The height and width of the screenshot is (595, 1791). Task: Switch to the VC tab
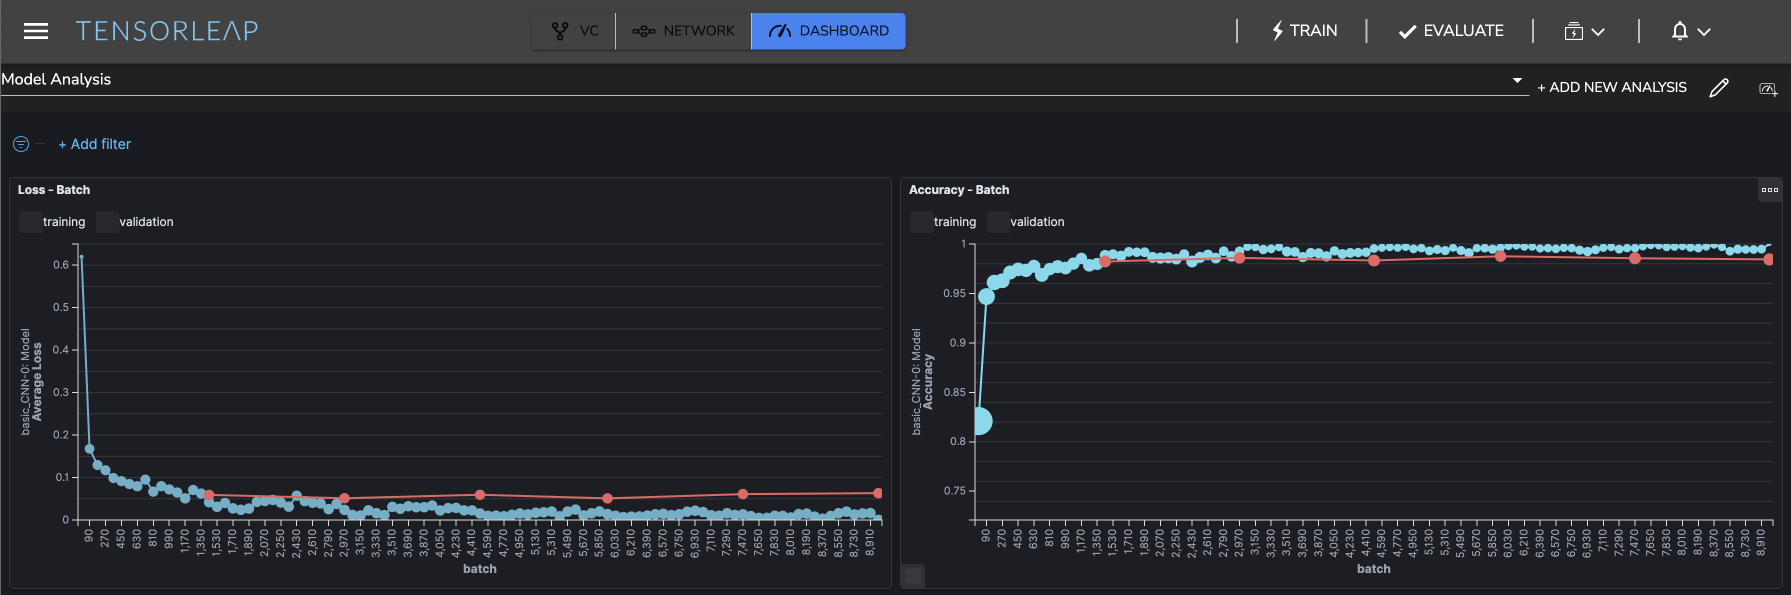pos(575,31)
